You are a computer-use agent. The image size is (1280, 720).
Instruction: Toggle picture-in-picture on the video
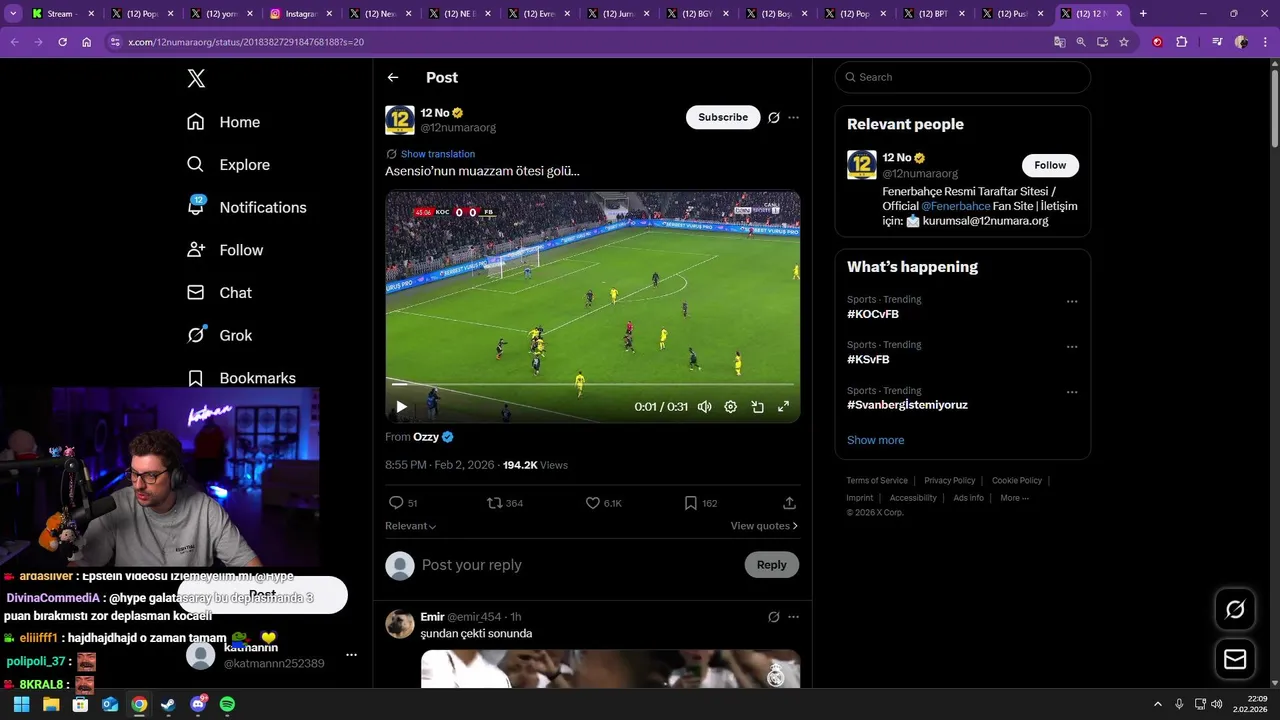pyautogui.click(x=757, y=407)
